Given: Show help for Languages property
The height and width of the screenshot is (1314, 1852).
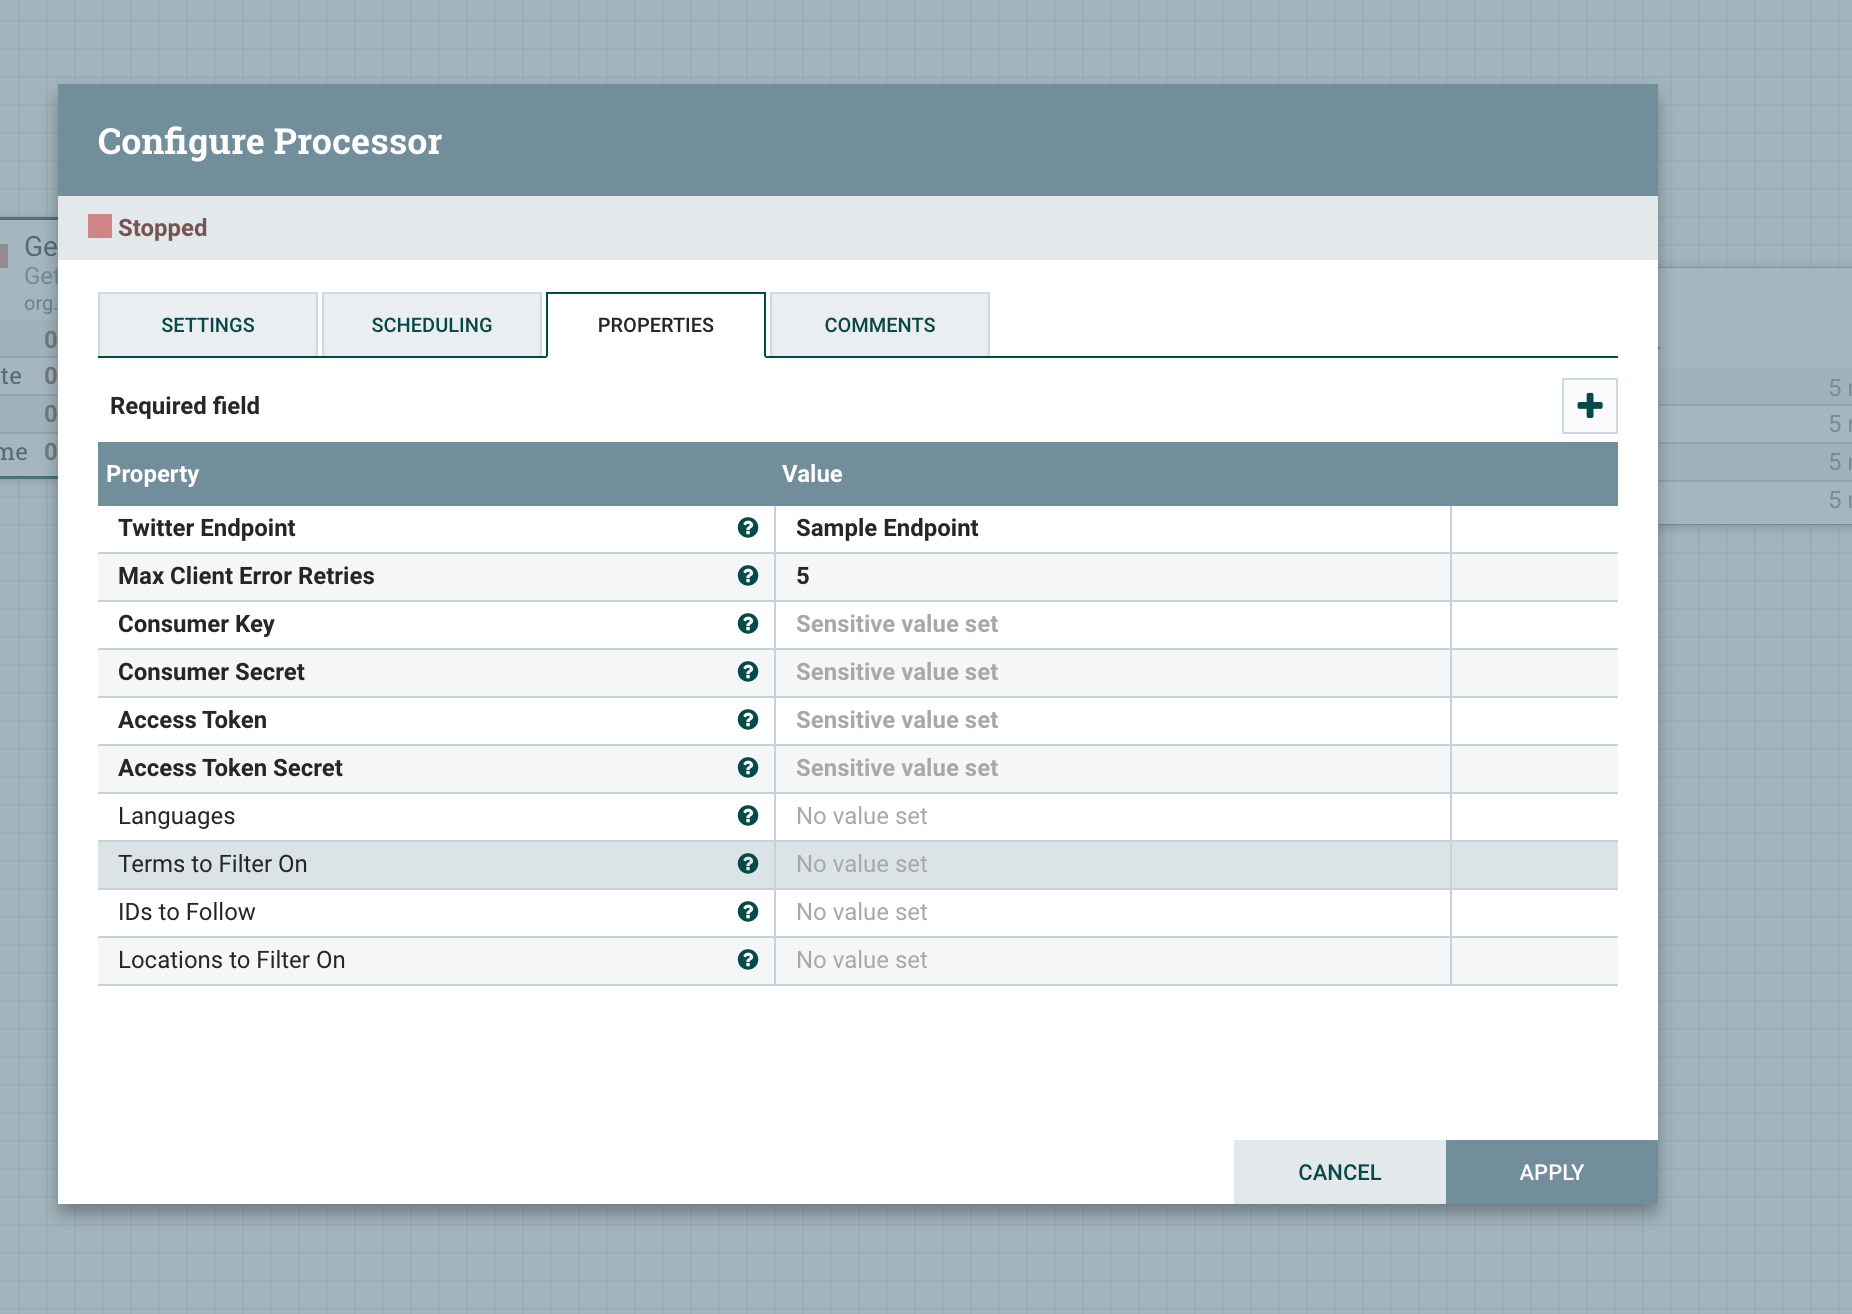Looking at the screenshot, I should click(x=749, y=816).
